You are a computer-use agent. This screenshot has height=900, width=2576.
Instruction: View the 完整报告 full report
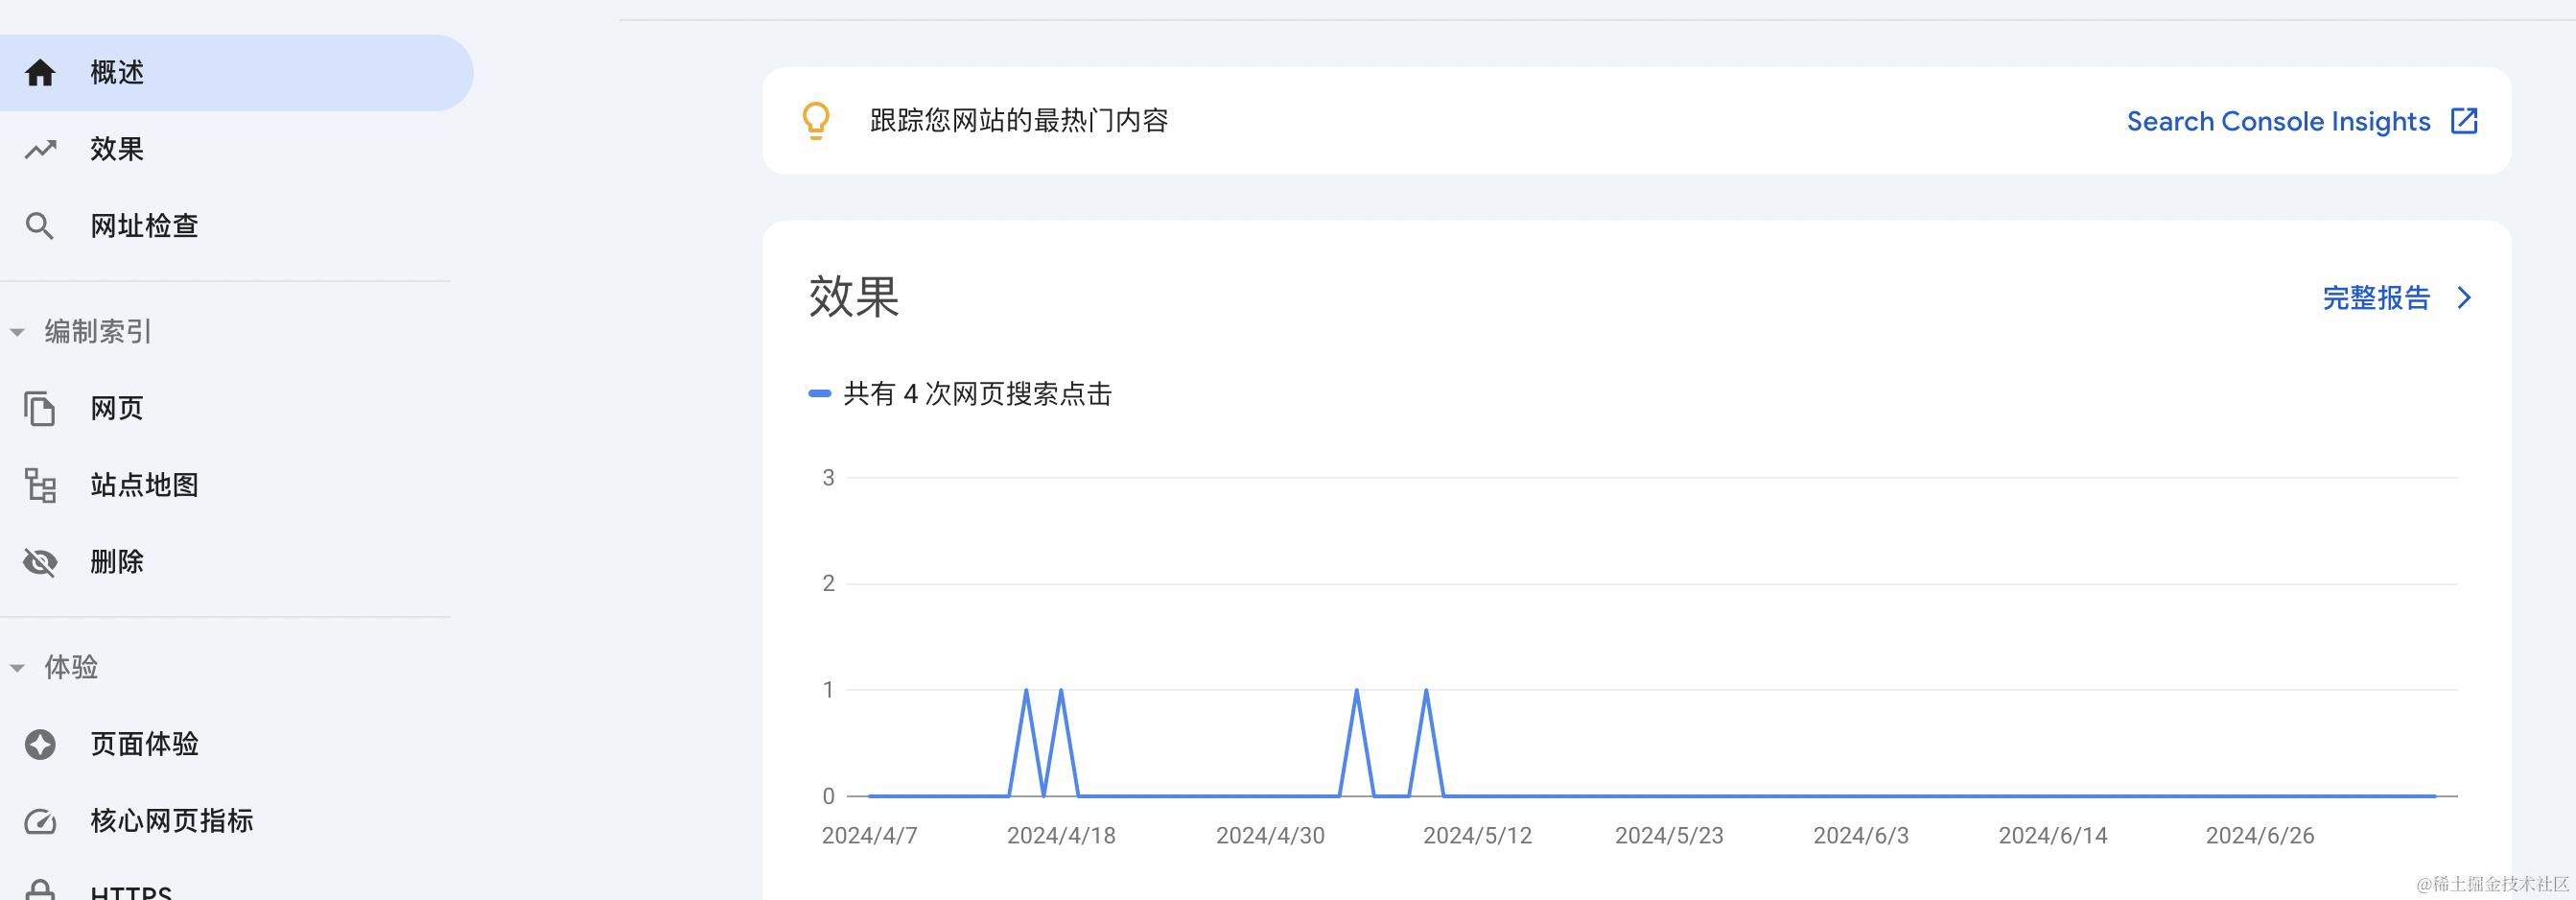(2398, 298)
